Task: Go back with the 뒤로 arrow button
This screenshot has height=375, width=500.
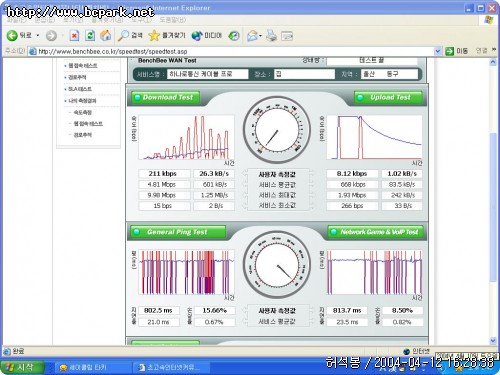Action: click(19, 35)
